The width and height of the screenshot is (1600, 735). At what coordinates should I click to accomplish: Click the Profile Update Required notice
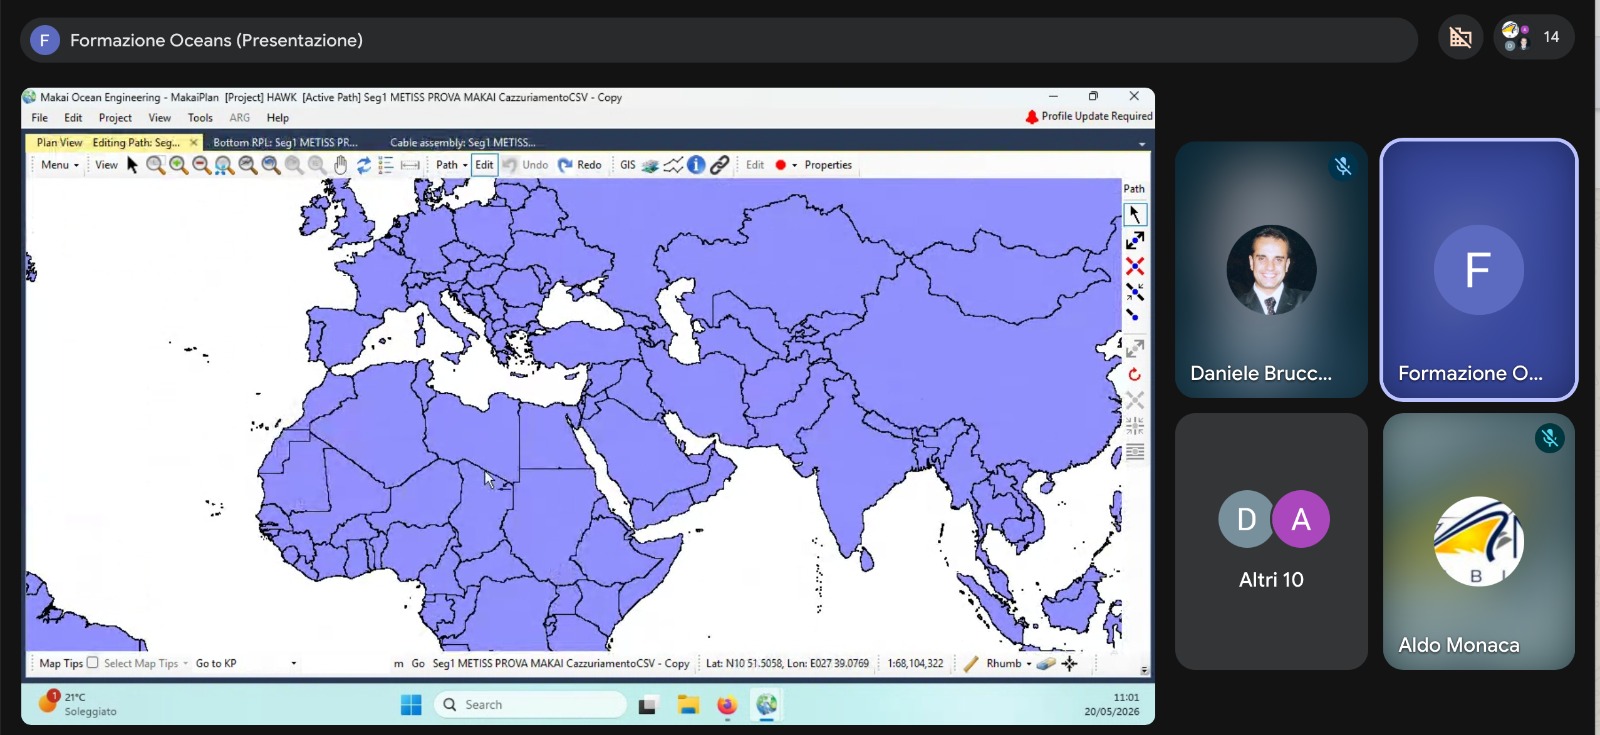pyautogui.click(x=1089, y=116)
